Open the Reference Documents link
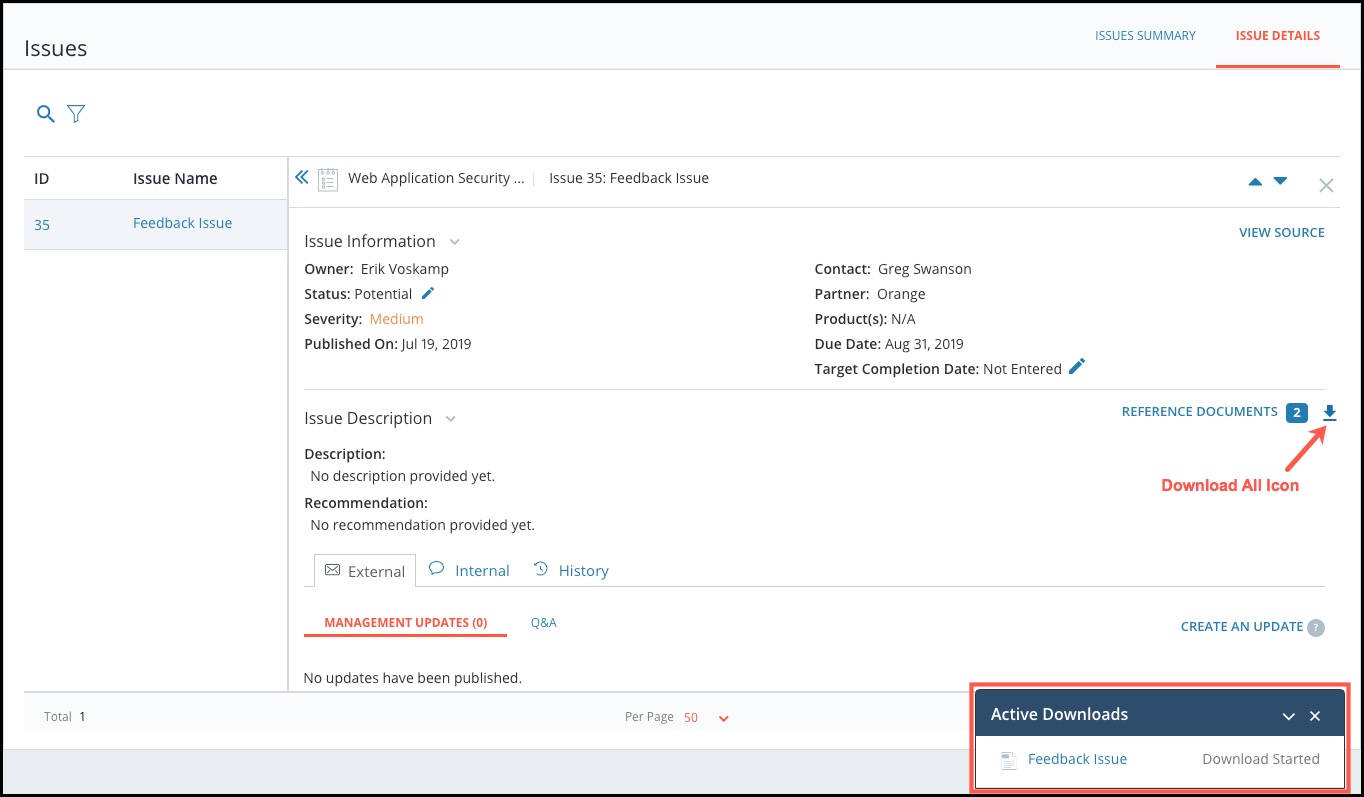Screen dimensions: 1364x797 click(x=1199, y=412)
